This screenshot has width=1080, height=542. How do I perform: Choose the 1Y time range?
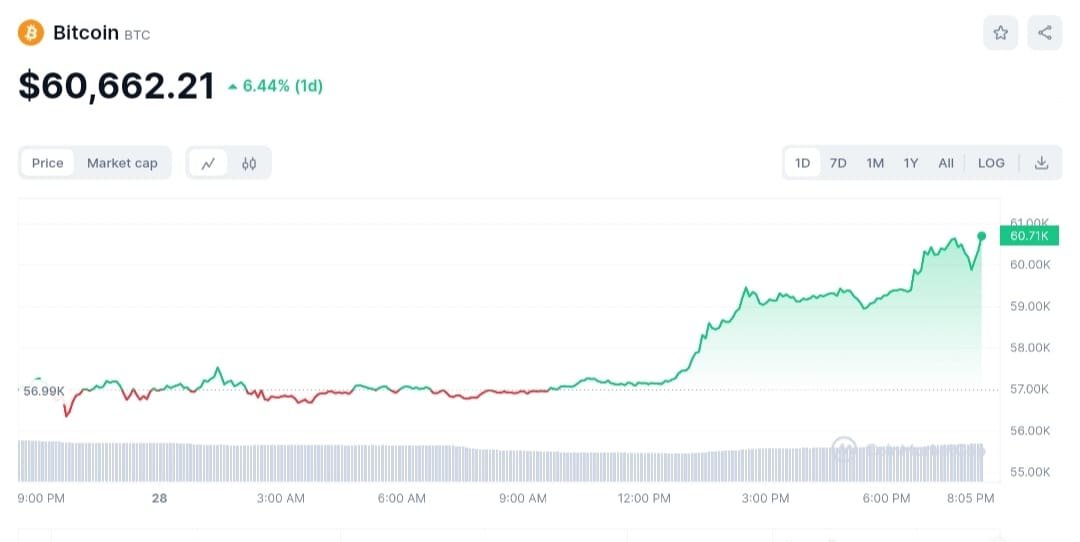coord(910,163)
